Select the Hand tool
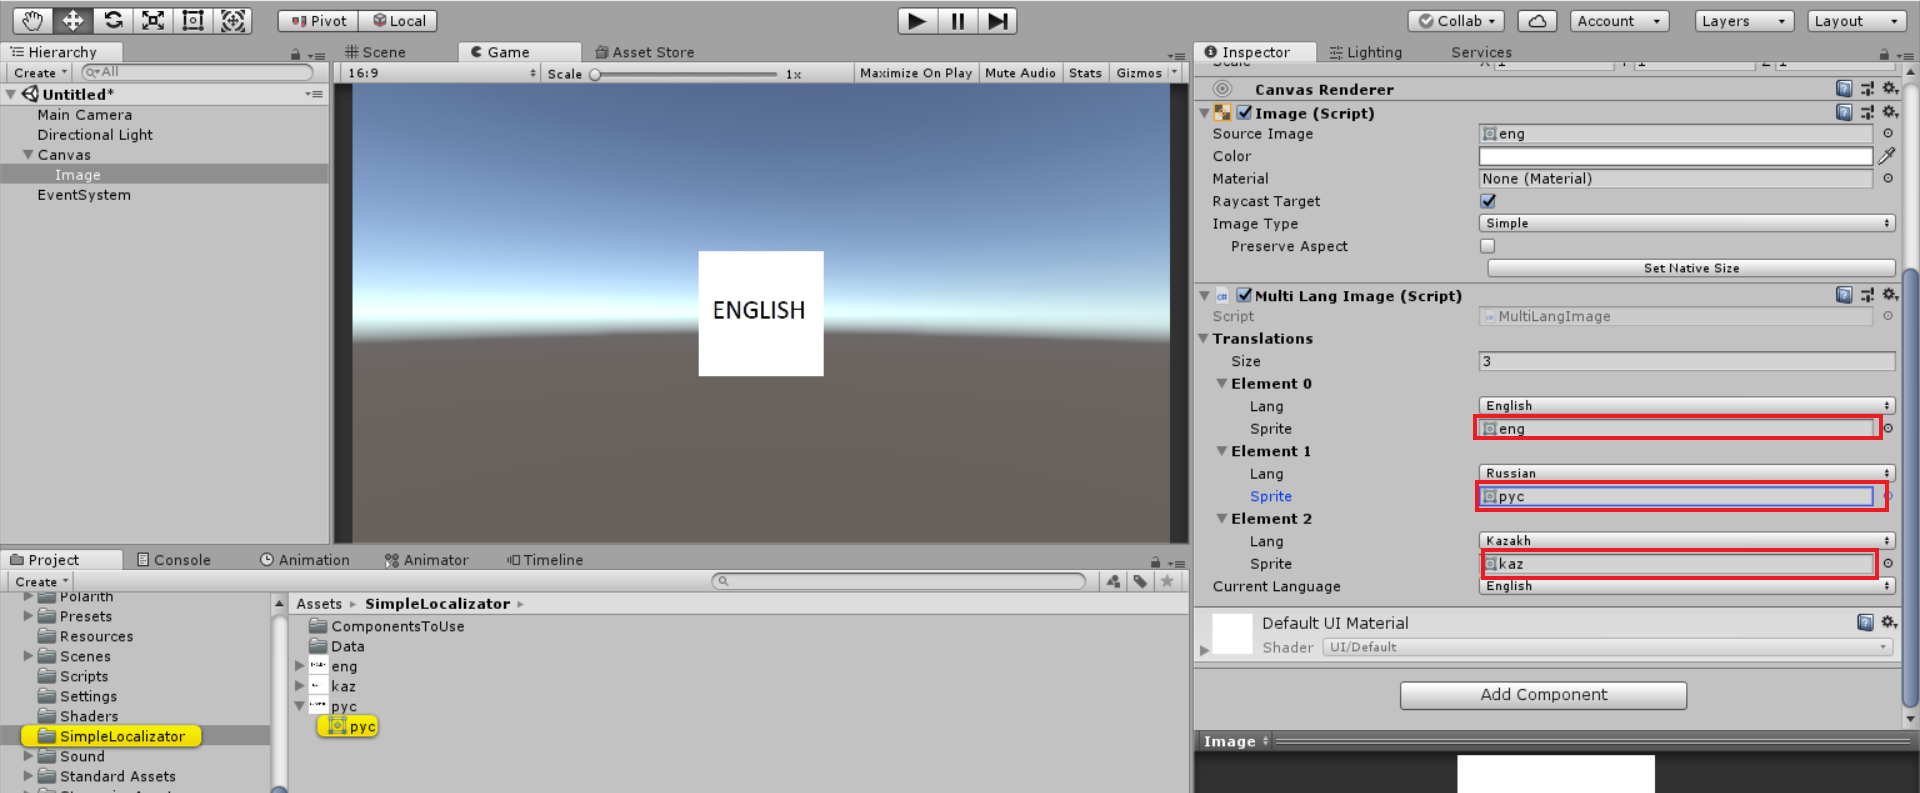 click(32, 20)
